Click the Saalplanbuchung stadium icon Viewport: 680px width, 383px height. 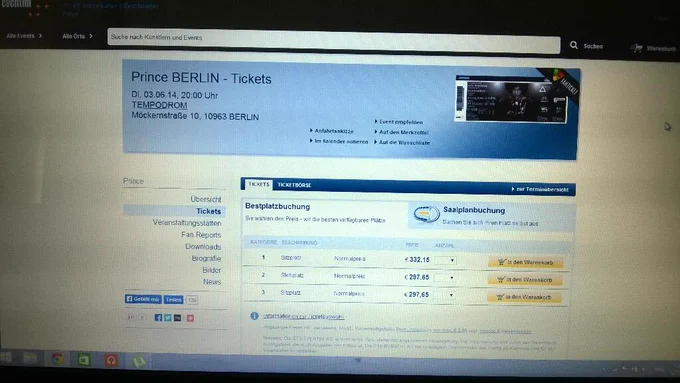(426, 214)
